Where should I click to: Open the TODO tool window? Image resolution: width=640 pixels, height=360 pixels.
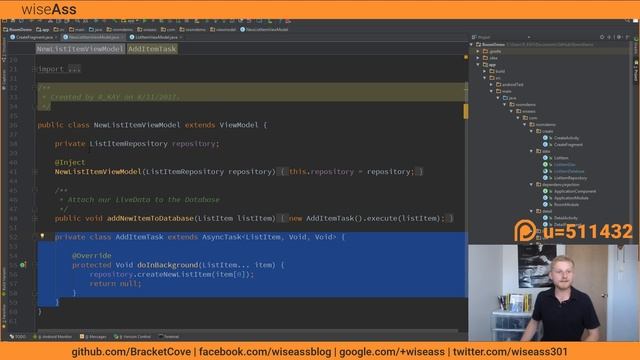pyautogui.click(x=17, y=337)
